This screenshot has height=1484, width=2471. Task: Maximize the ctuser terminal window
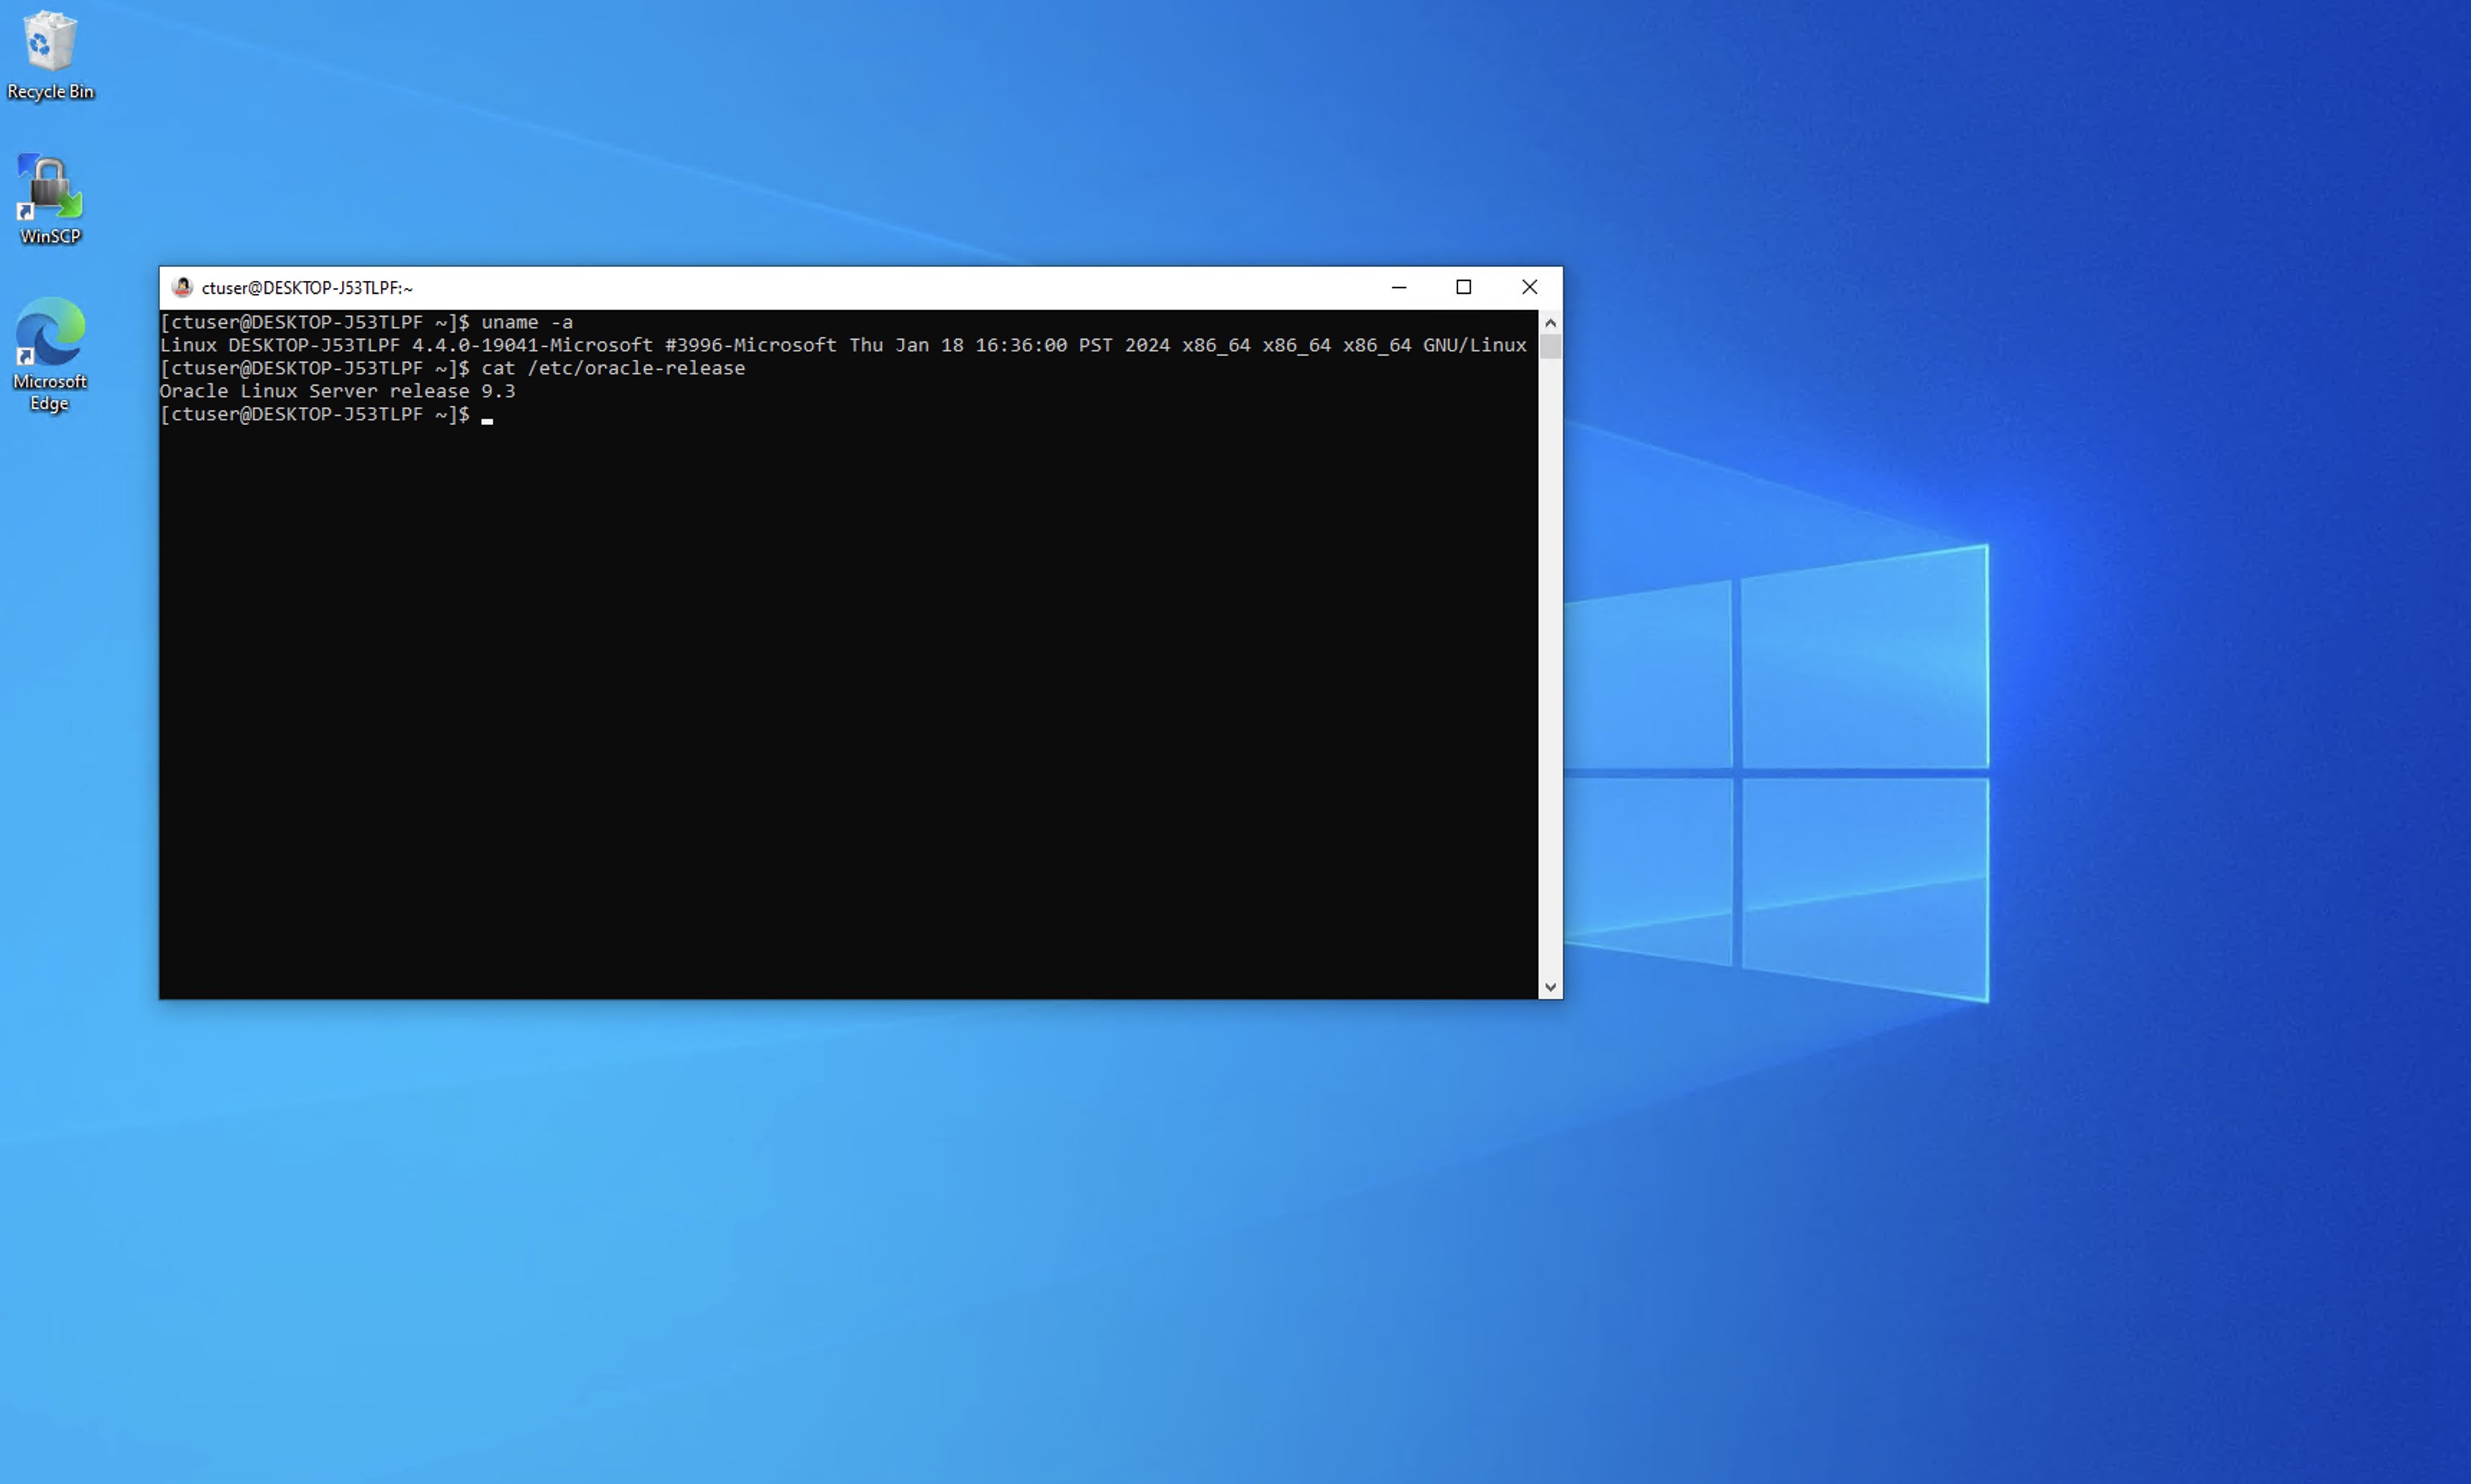1463,287
